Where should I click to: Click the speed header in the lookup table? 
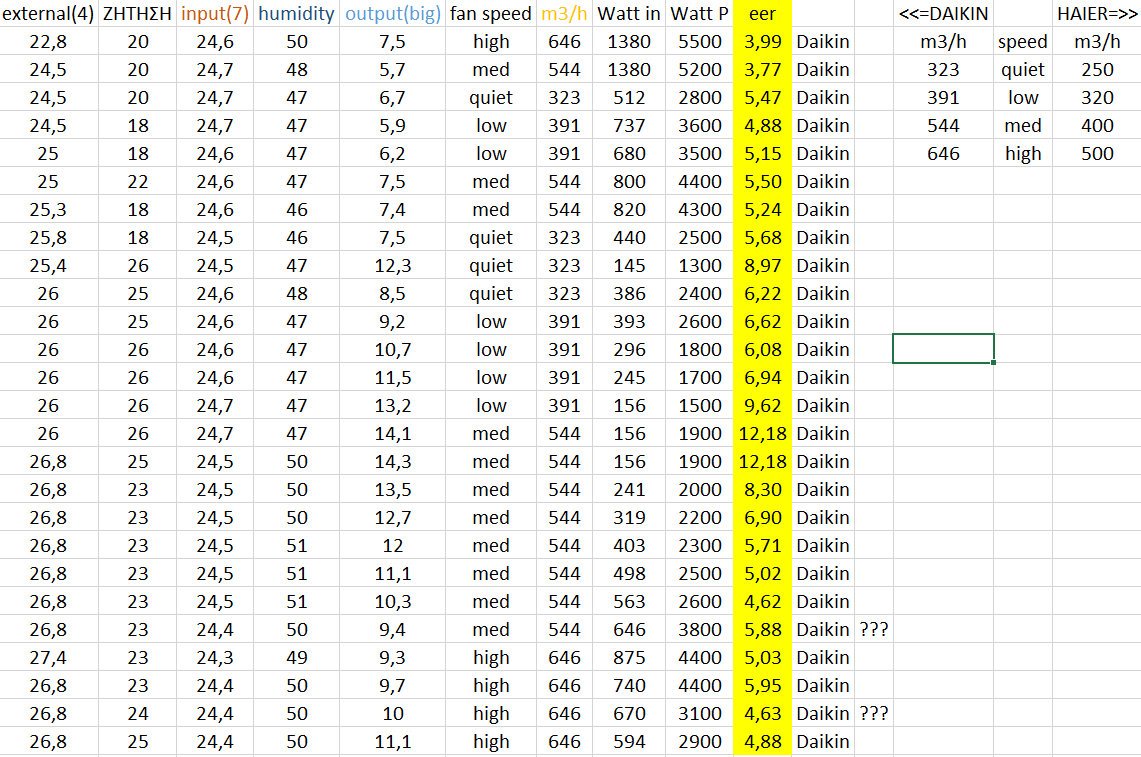(x=1023, y=41)
